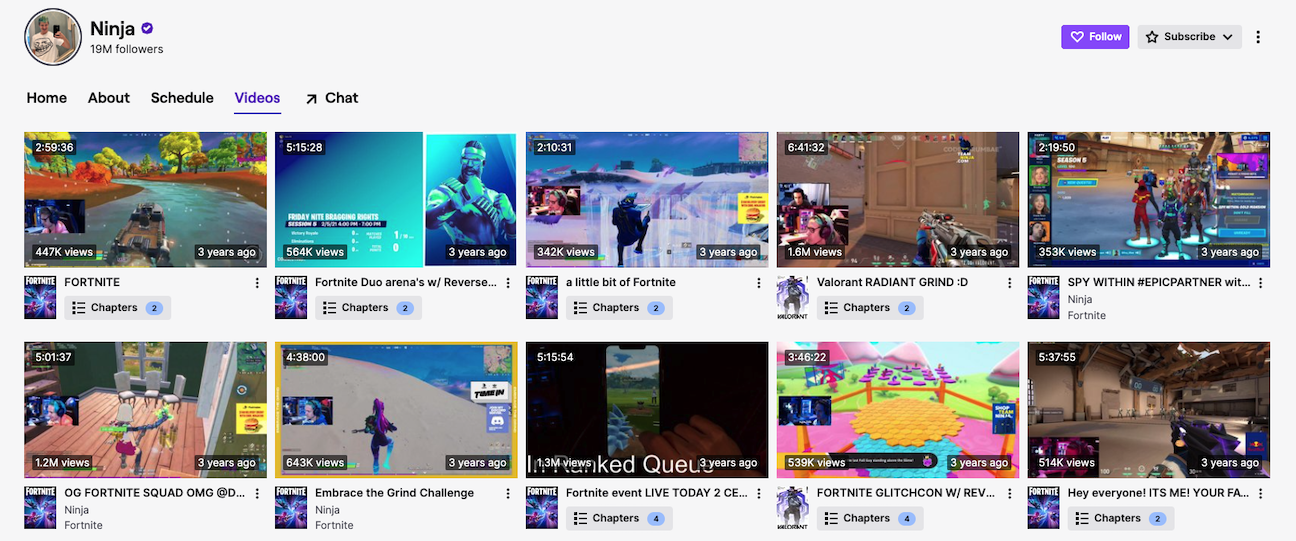Click the 19M followers text
The width and height of the screenshot is (1296, 541).
pyautogui.click(x=126, y=49)
